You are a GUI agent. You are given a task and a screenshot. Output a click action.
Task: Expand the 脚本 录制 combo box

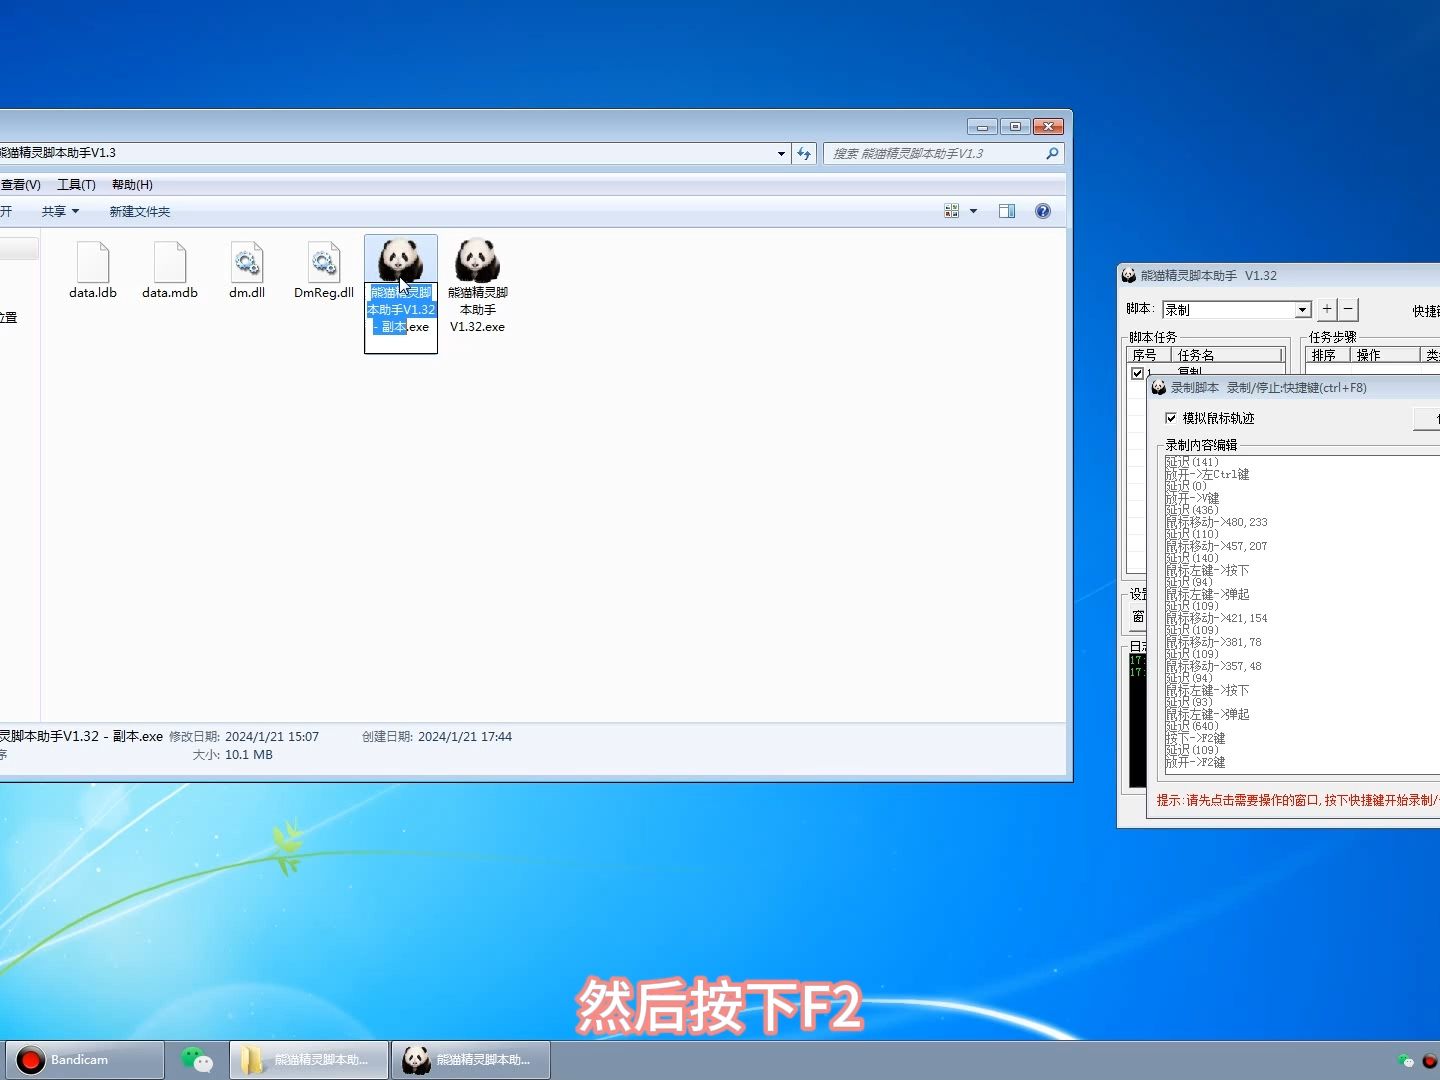click(x=1302, y=310)
